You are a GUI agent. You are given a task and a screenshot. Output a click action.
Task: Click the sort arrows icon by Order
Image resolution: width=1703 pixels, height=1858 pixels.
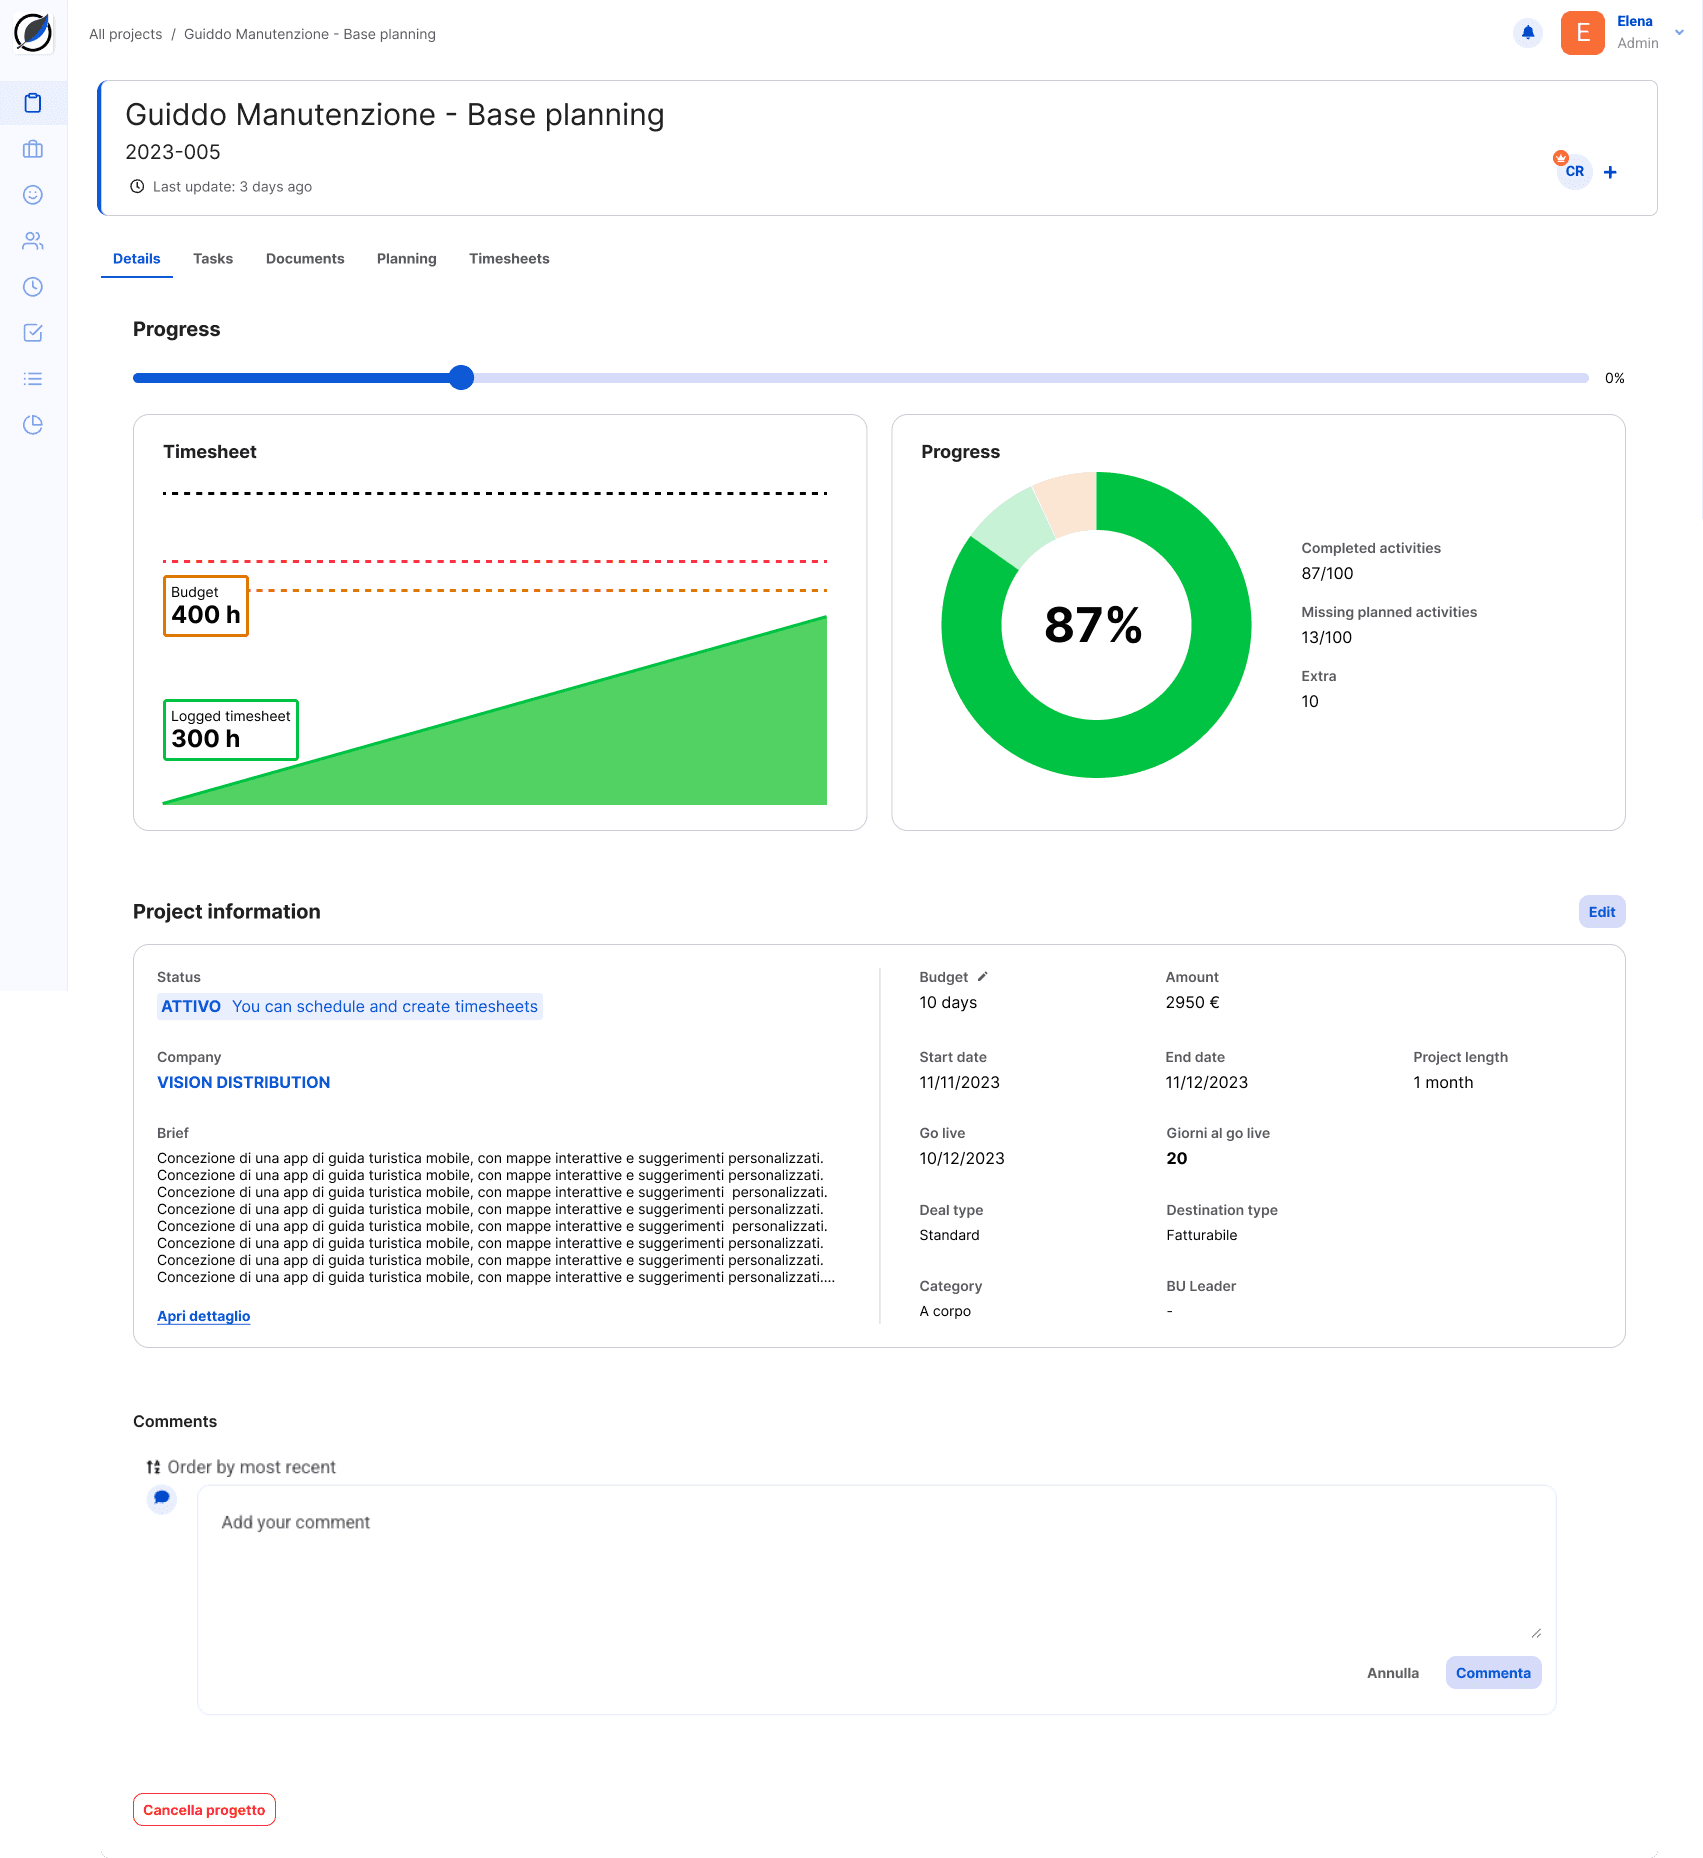153,1467
